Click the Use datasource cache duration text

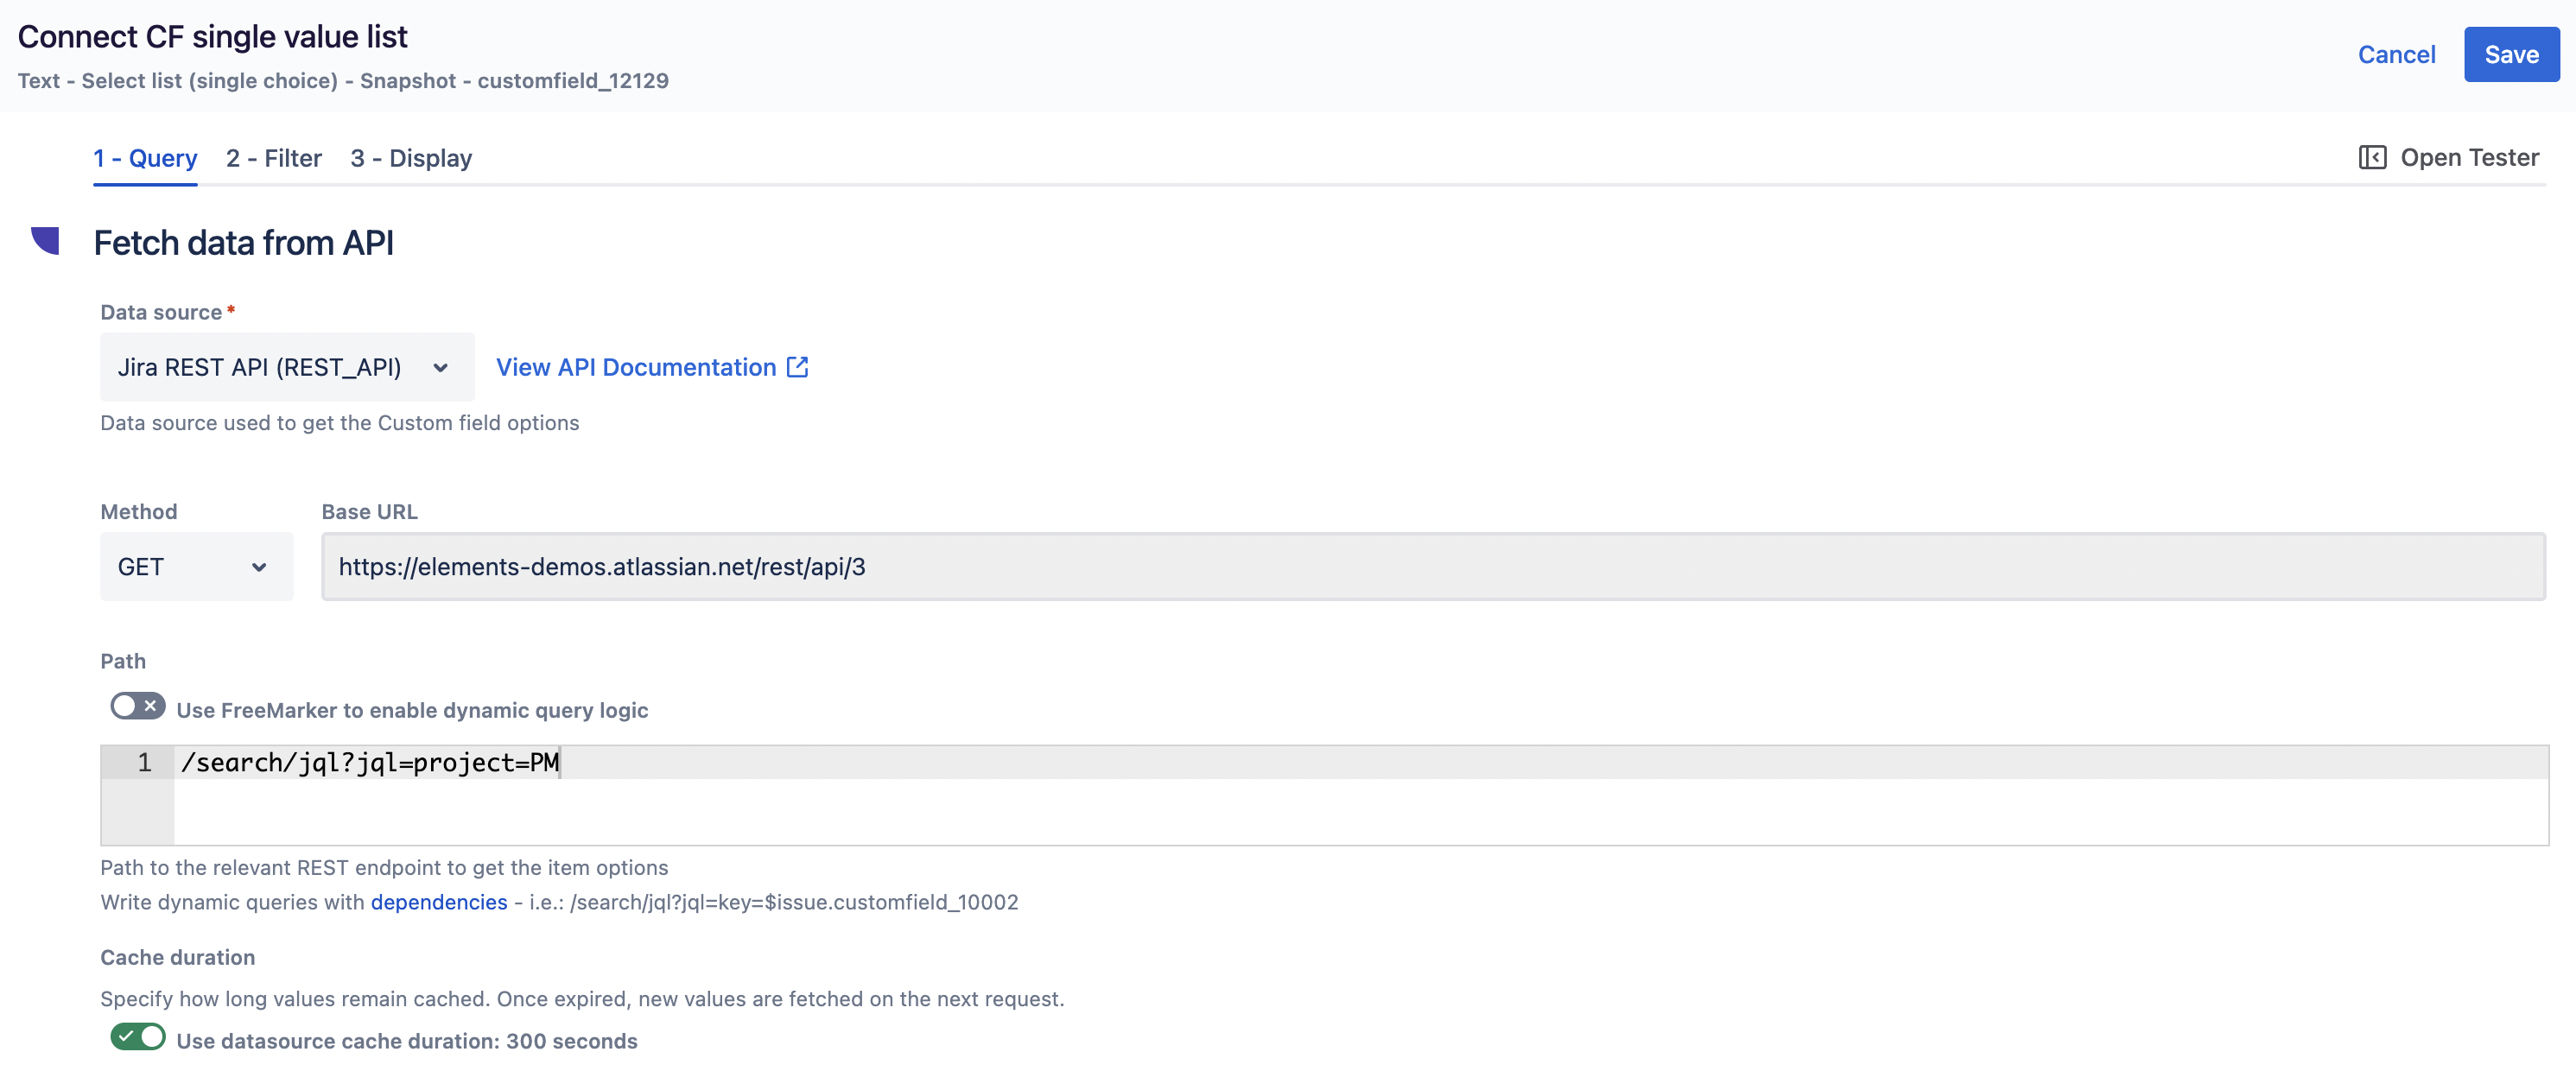point(407,1041)
